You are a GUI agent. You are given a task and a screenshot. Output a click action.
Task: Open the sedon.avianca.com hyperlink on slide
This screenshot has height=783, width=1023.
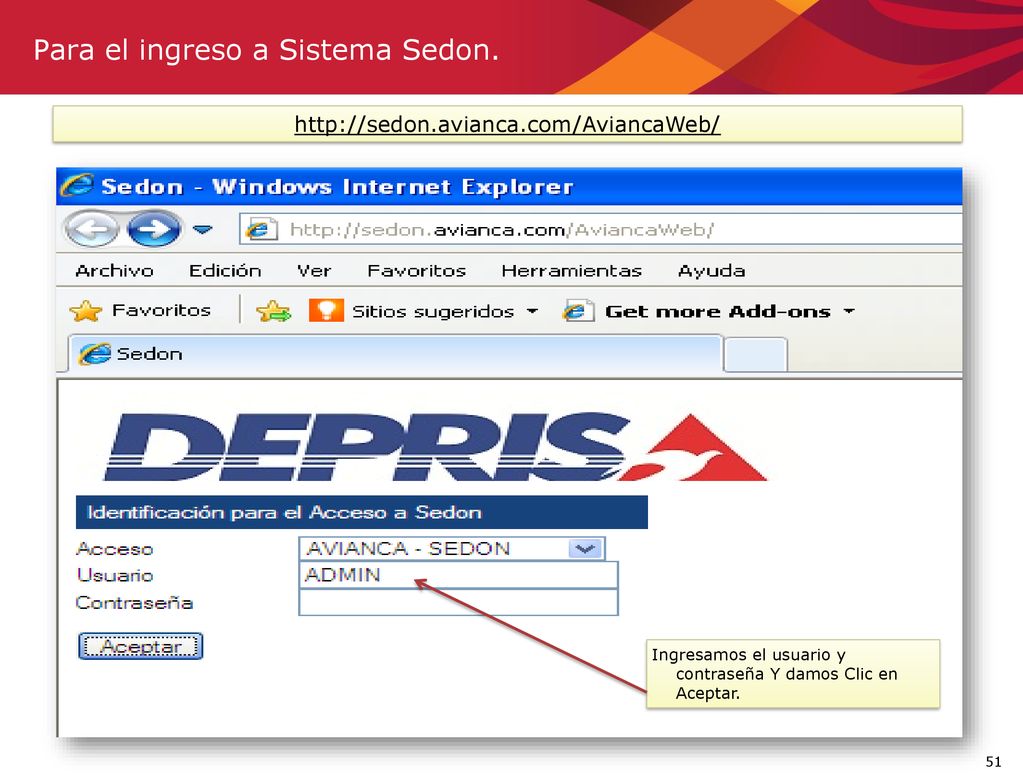[x=507, y=124]
